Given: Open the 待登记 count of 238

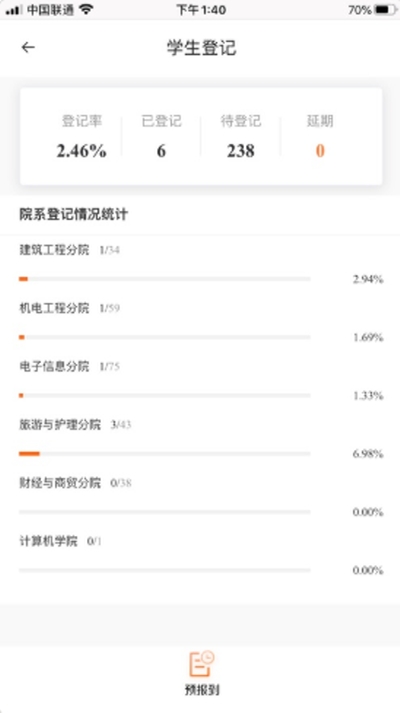Looking at the screenshot, I should tap(241, 136).
